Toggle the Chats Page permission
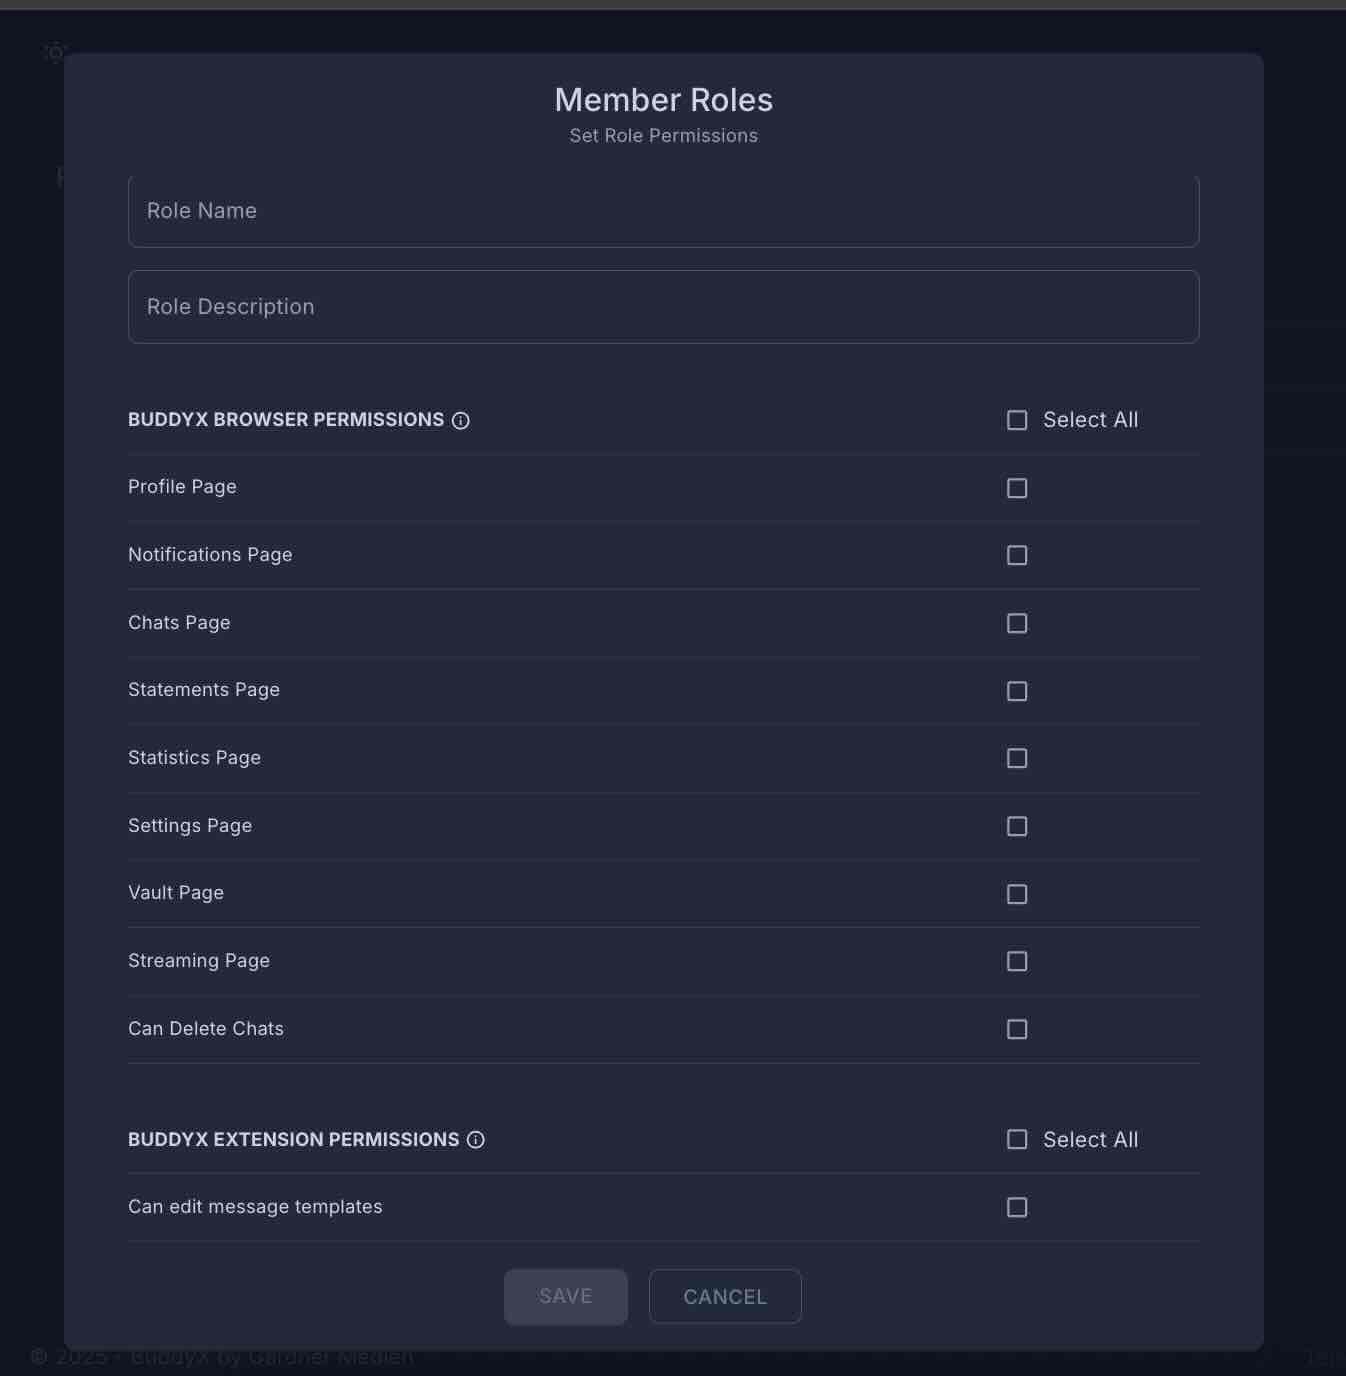 [x=1017, y=623]
